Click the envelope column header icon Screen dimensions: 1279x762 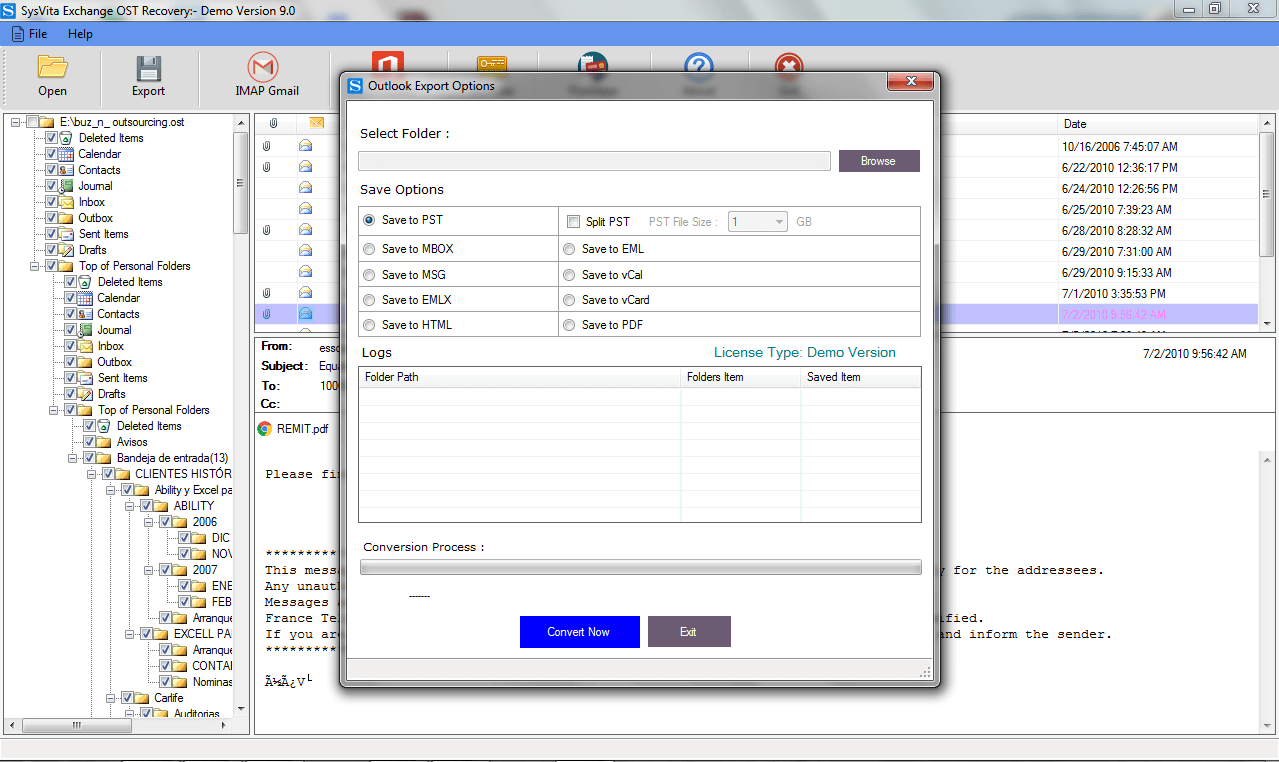coord(316,123)
